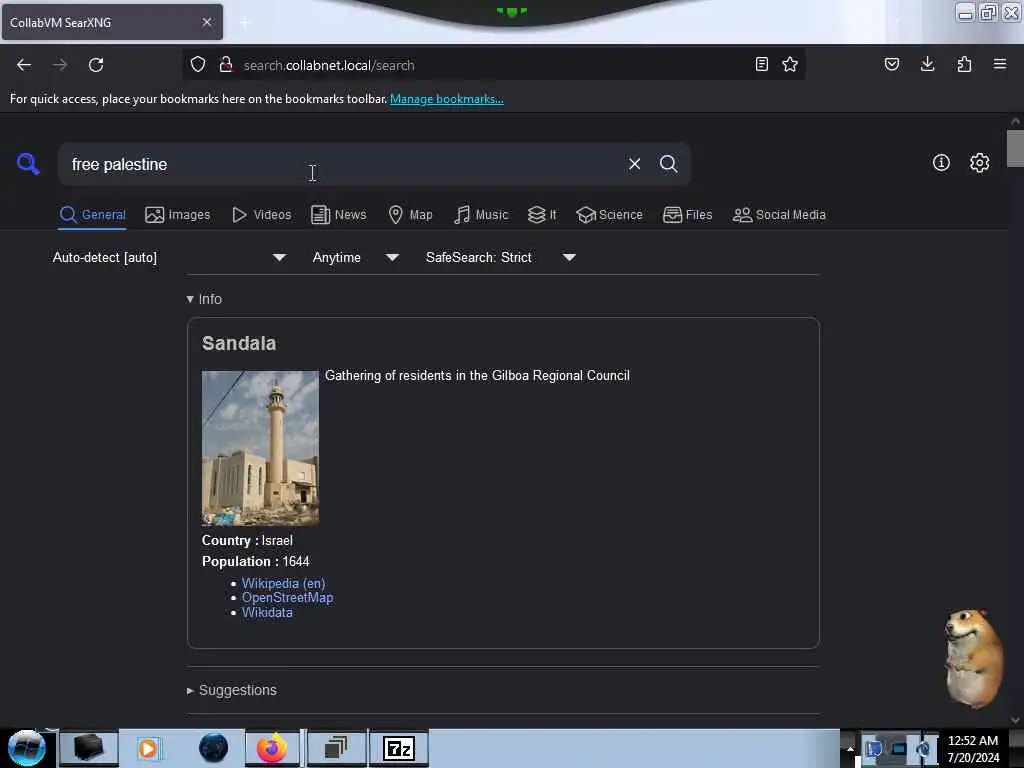Open the globe browser taskbar icon
This screenshot has width=1024, height=768.
tap(213, 748)
